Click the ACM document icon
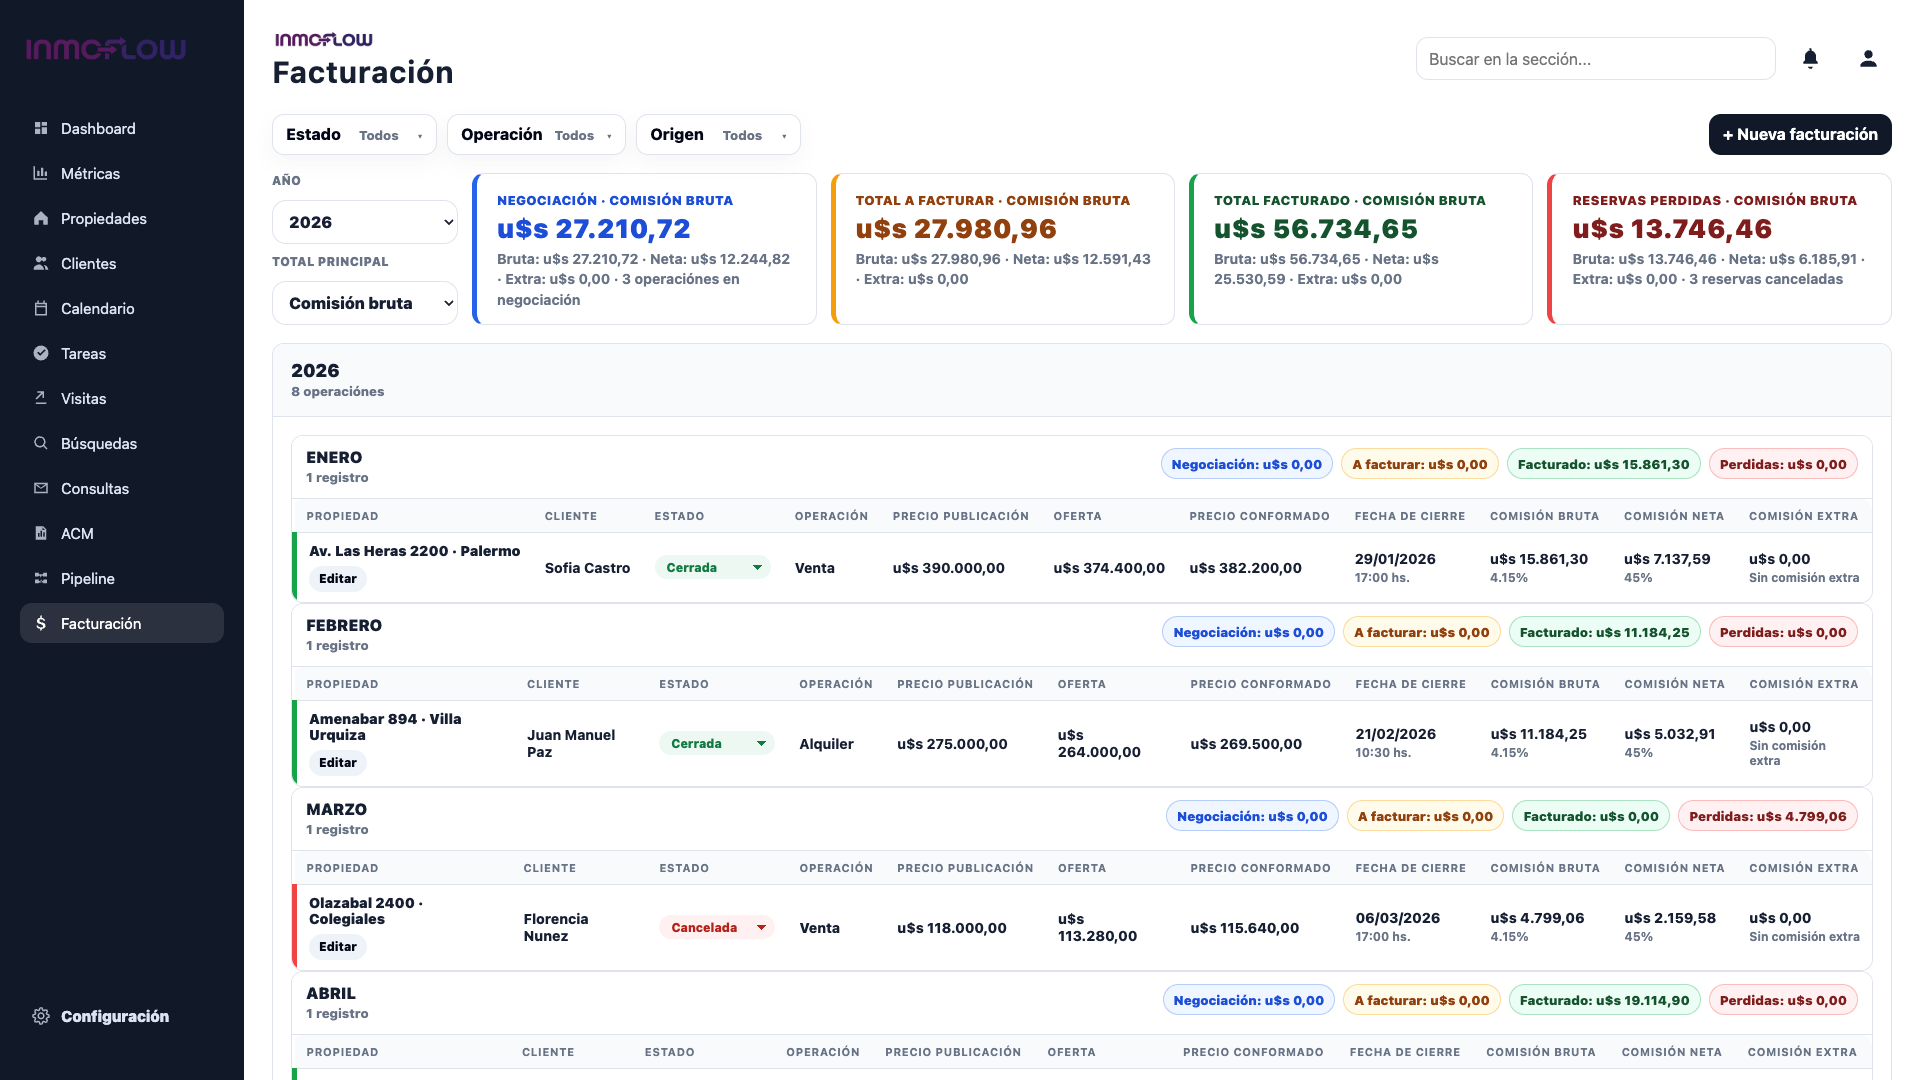This screenshot has height=1080, width=1920. 41,533
